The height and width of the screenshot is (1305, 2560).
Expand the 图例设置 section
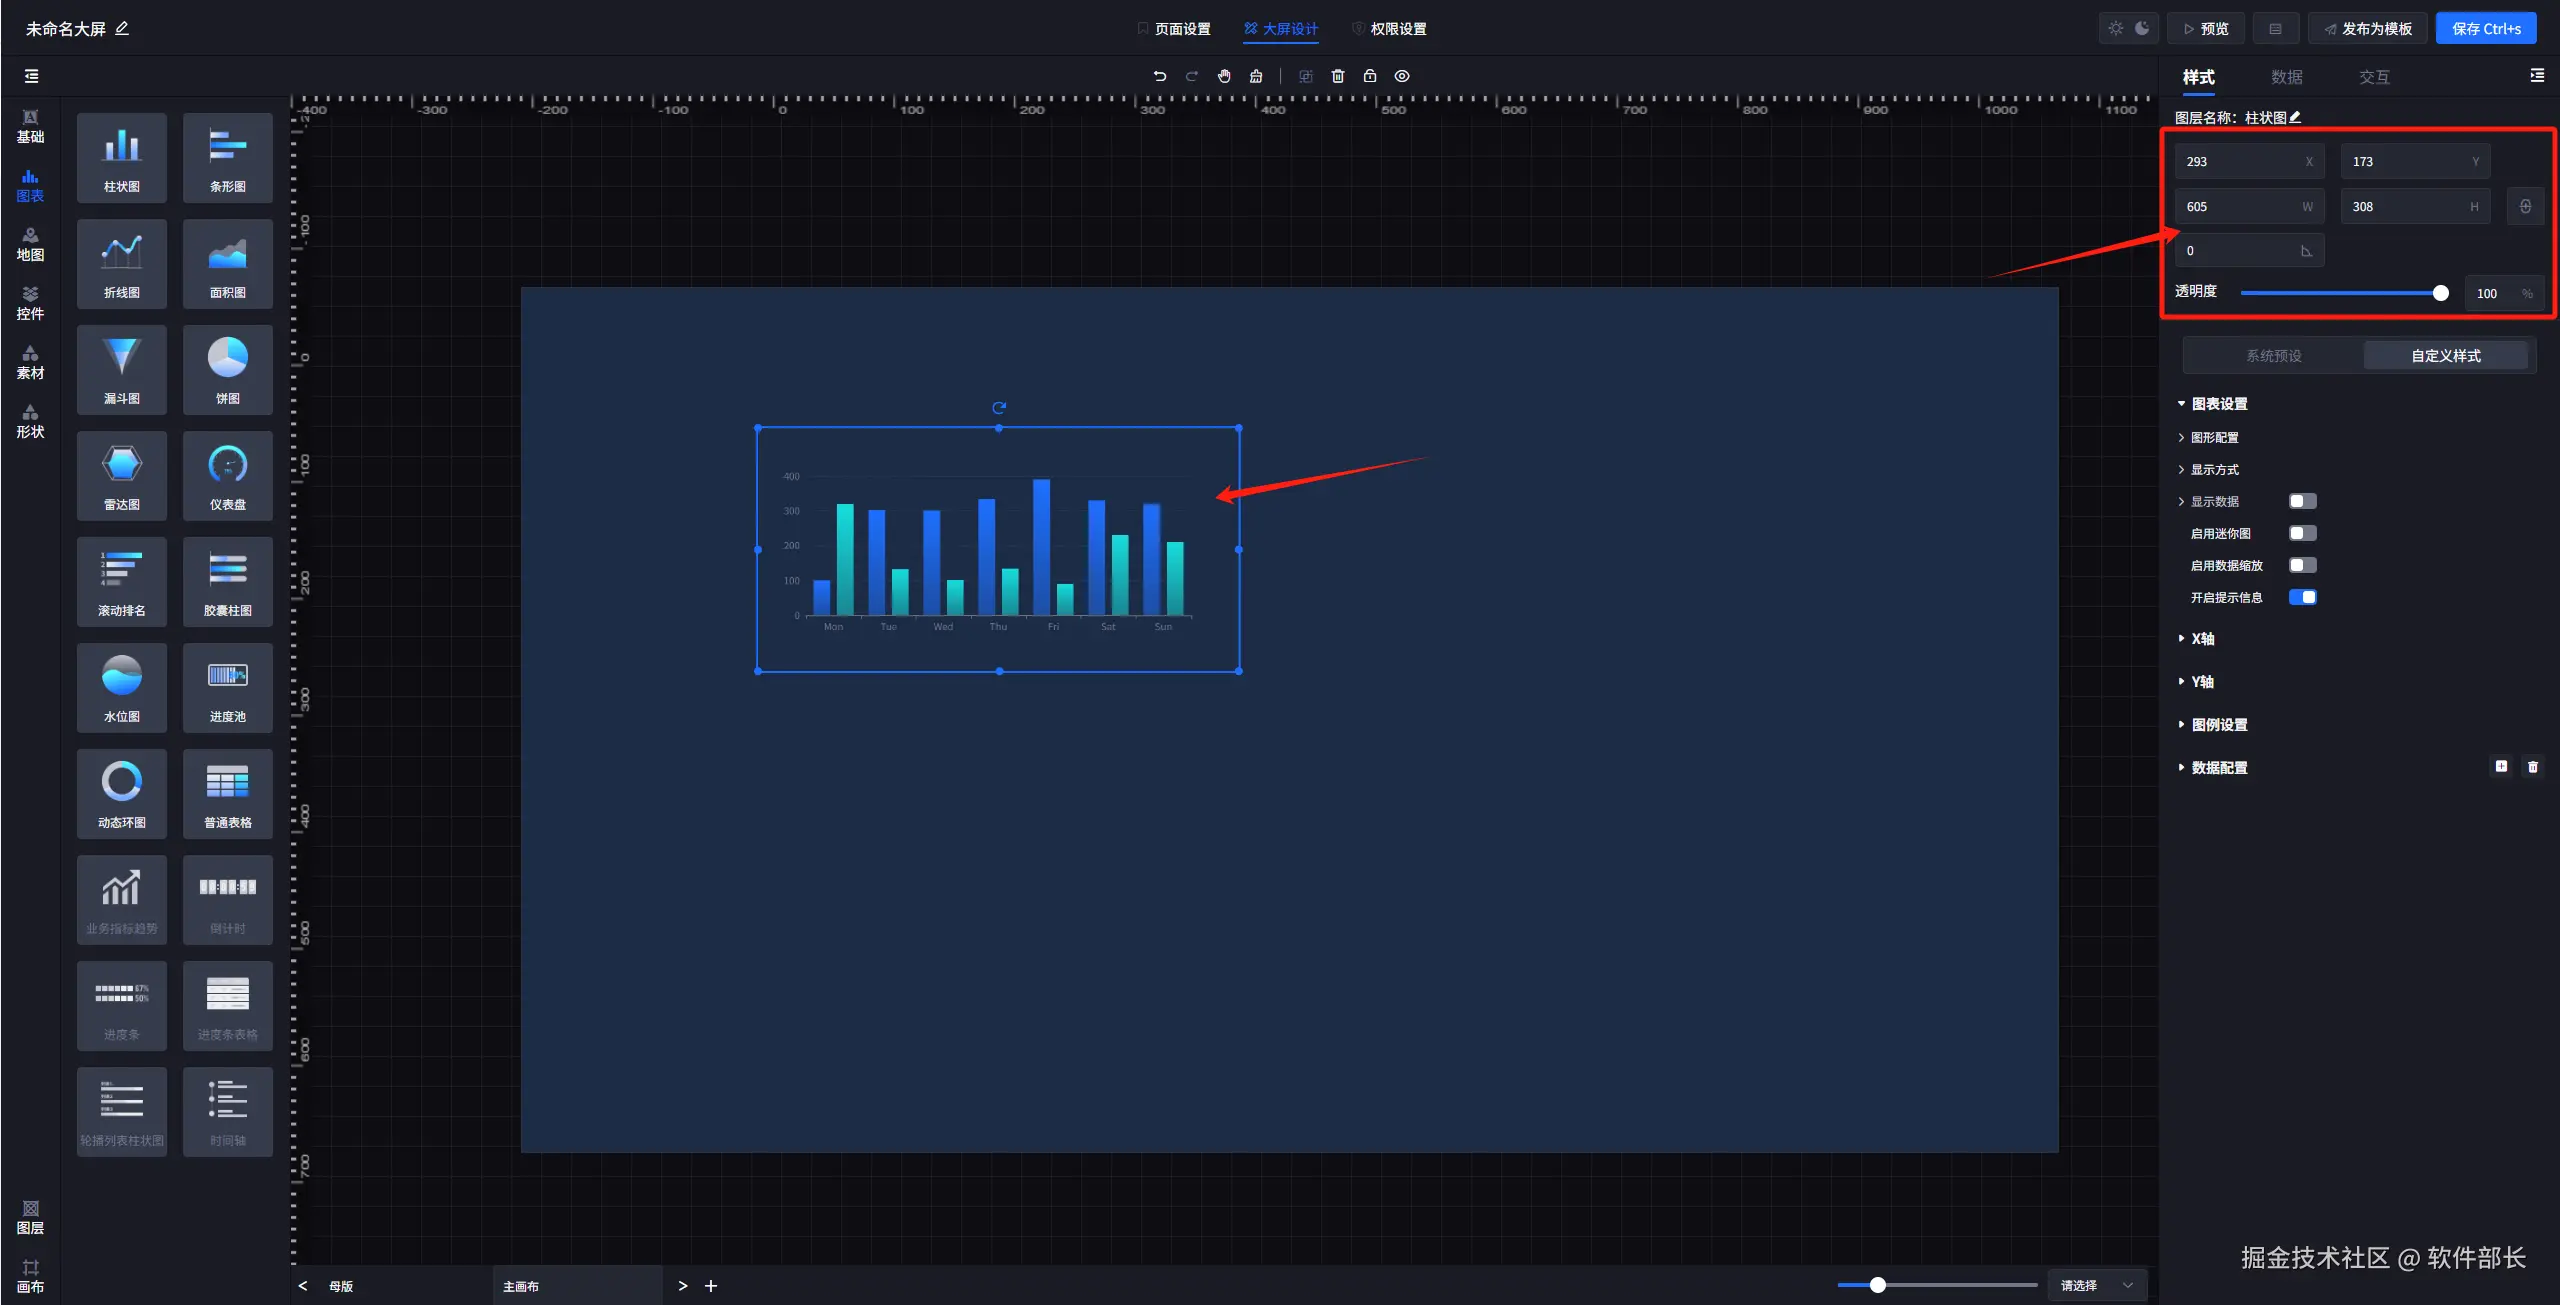(2218, 725)
